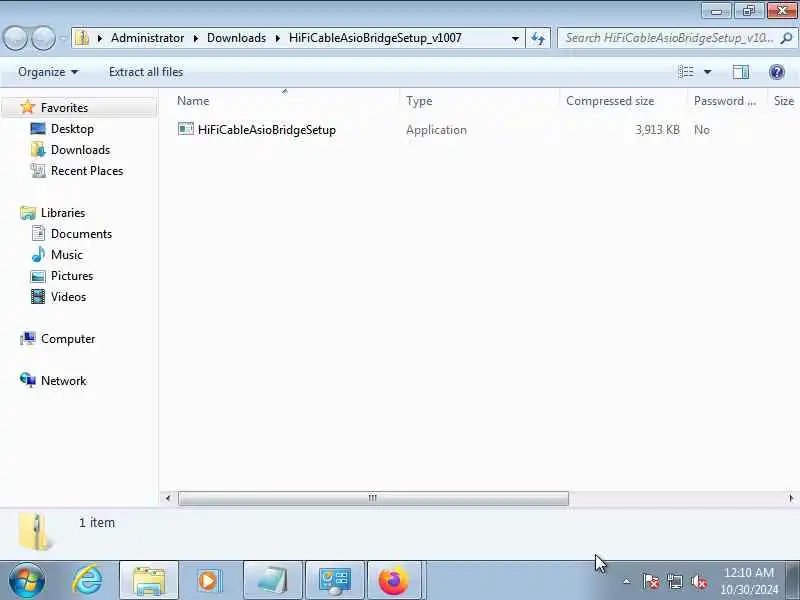
Task: Click the Desktop icon in Favorites
Action: click(38, 129)
